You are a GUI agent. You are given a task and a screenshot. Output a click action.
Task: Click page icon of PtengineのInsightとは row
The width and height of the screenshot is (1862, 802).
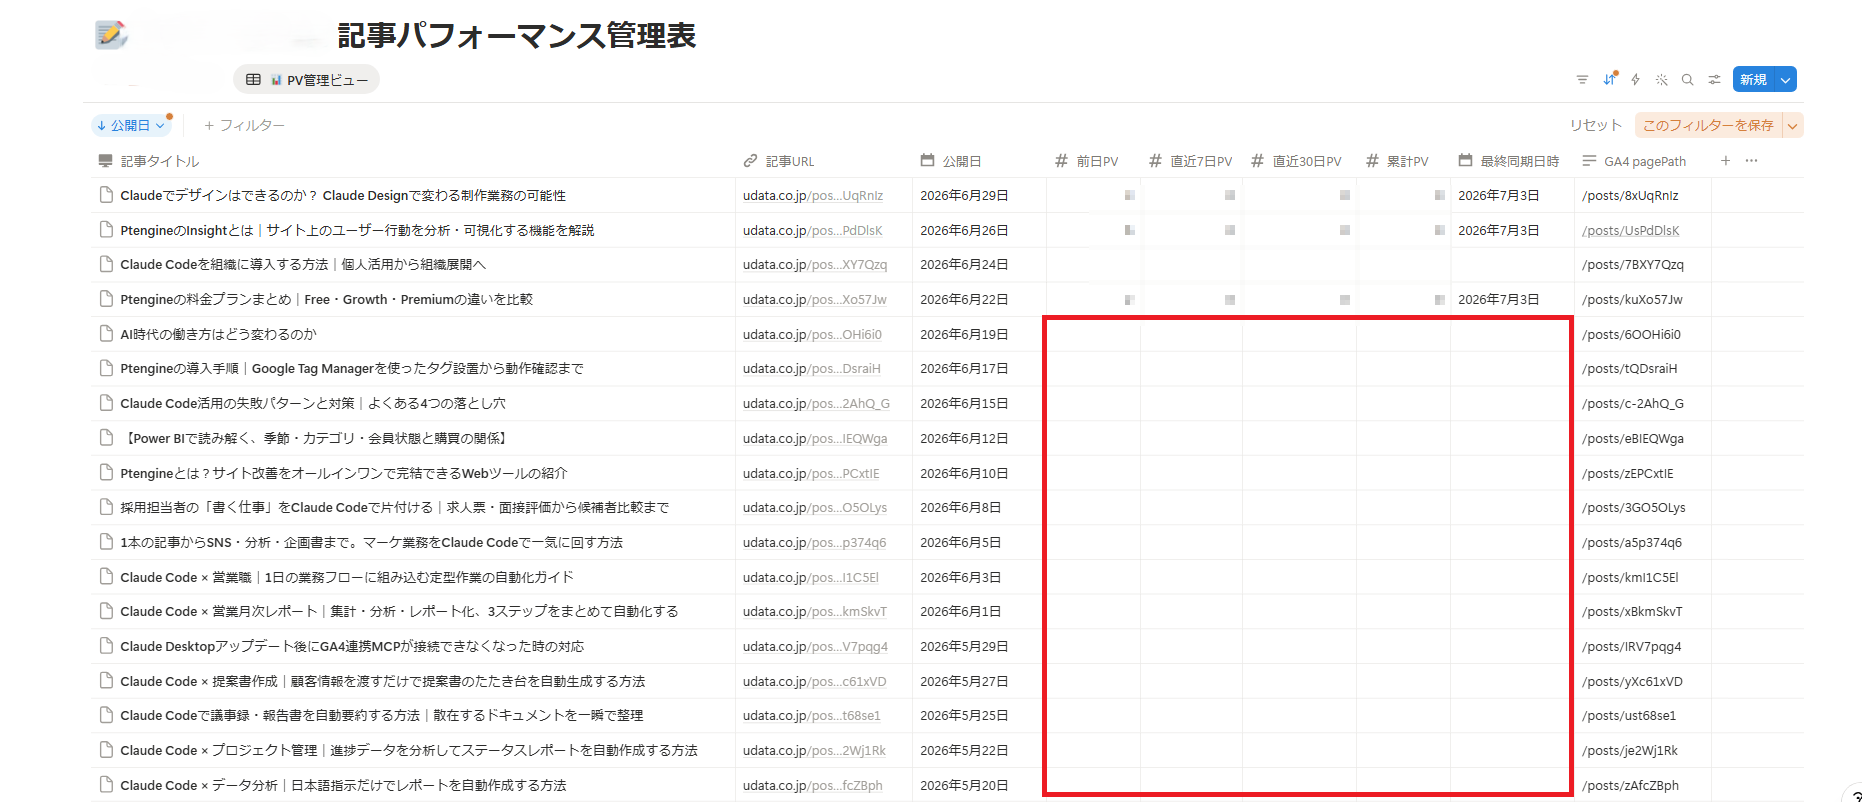(106, 230)
